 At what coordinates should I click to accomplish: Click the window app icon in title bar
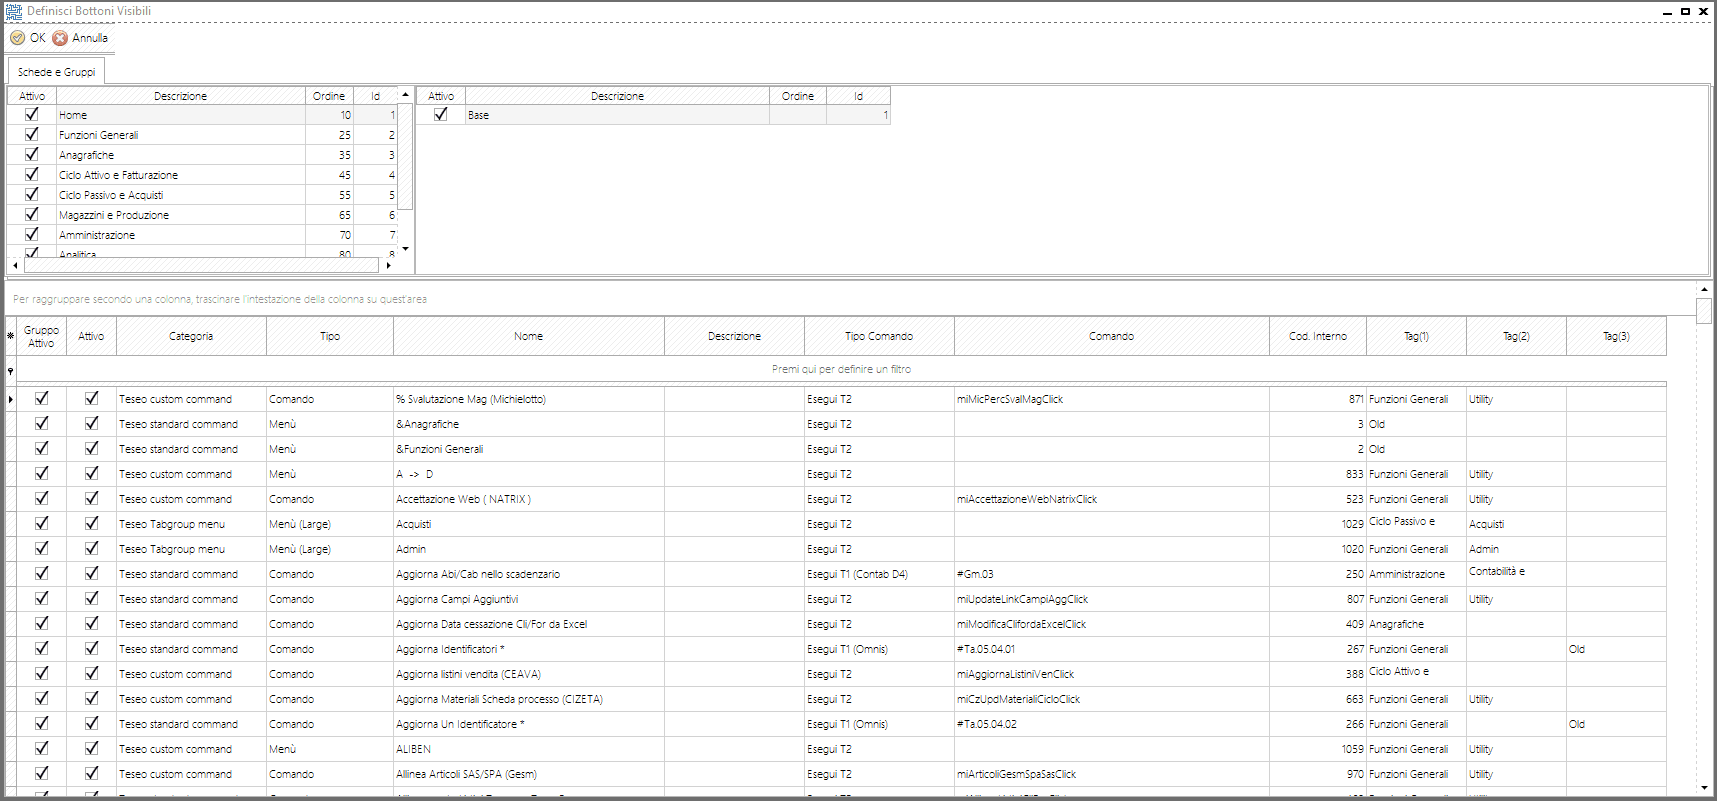[14, 11]
